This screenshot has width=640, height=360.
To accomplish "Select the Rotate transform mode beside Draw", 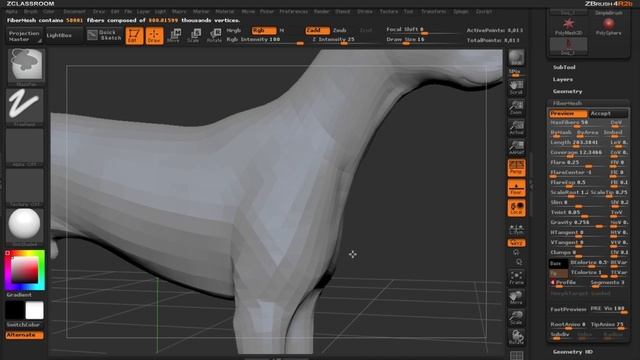I will (214, 36).
